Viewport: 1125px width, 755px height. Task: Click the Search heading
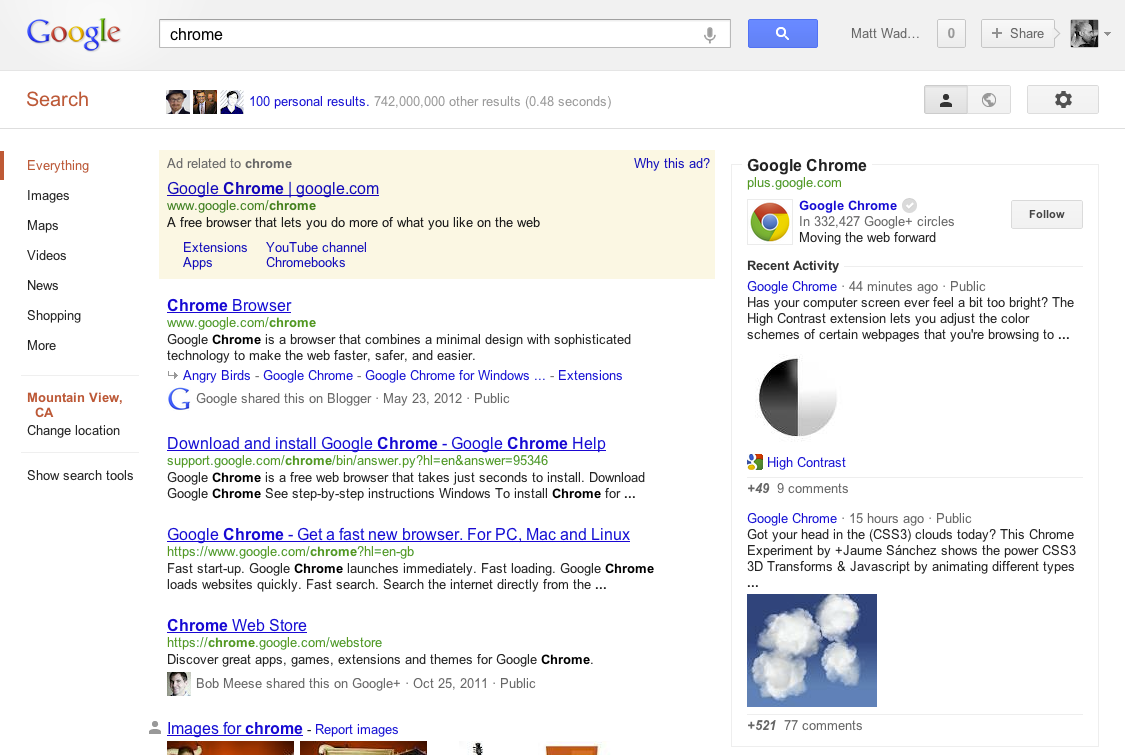57,100
